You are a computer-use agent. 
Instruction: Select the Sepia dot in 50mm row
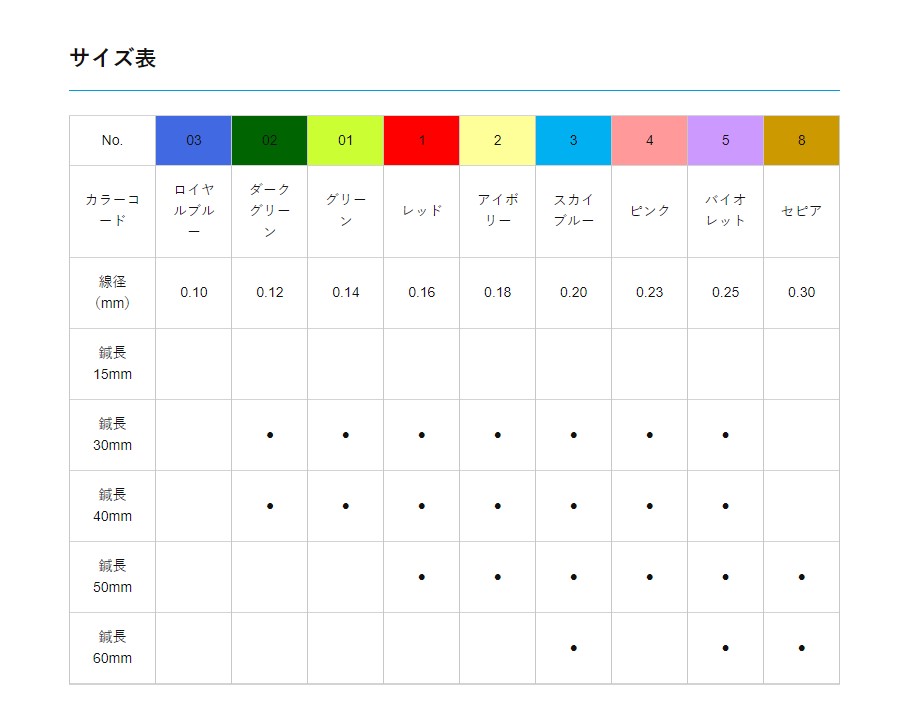[x=801, y=577]
